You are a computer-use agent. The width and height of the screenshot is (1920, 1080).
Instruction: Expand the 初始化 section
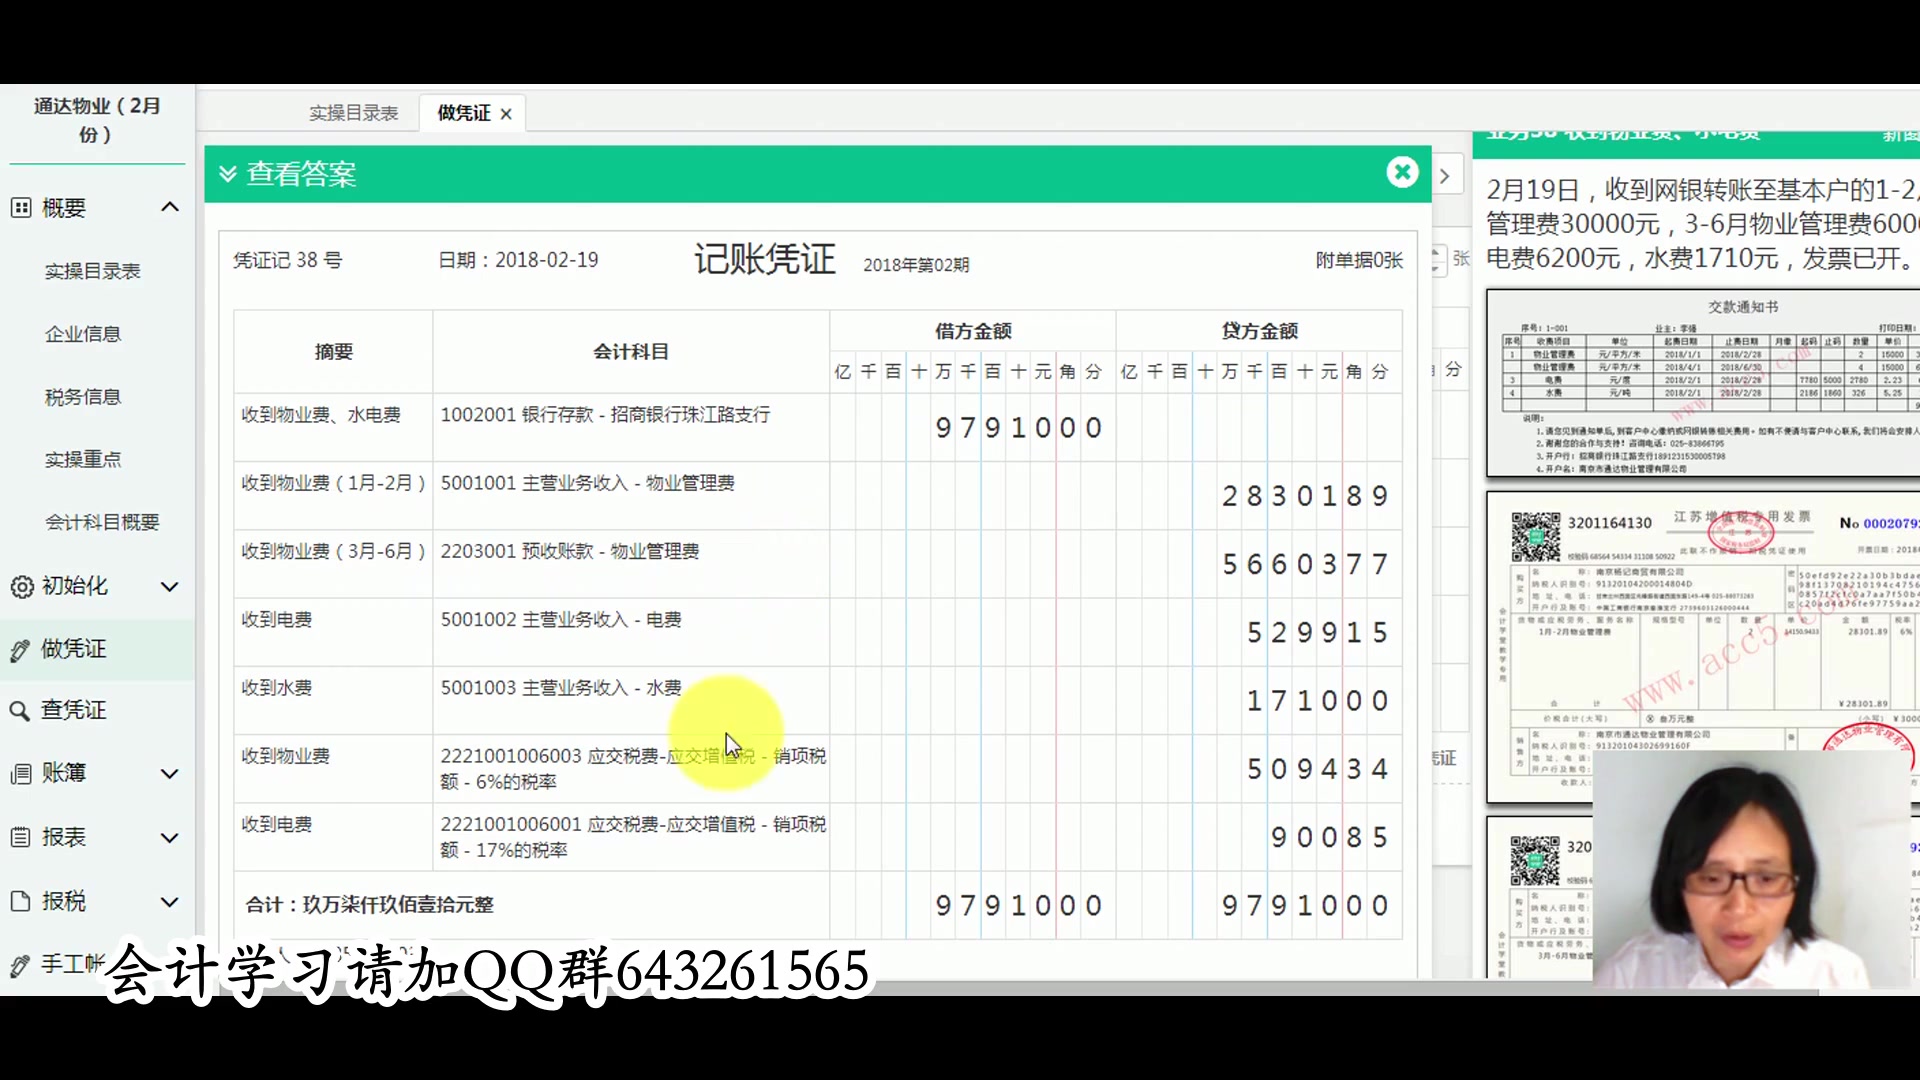[170, 588]
